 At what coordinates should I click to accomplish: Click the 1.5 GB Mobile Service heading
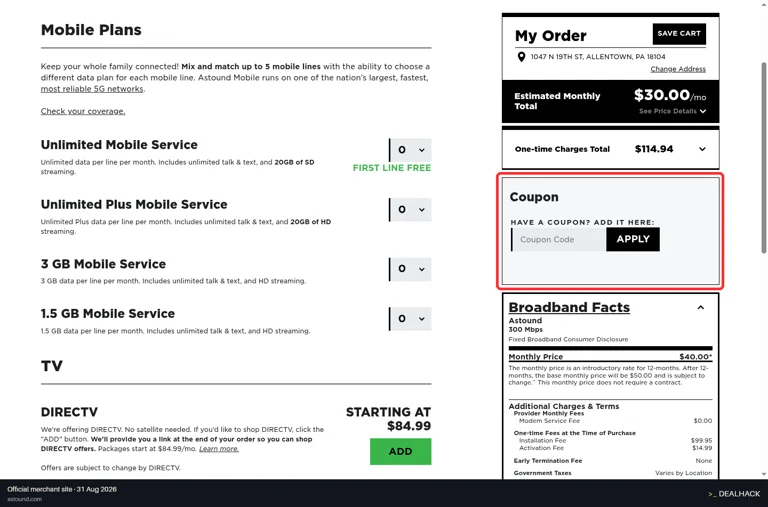(108, 314)
